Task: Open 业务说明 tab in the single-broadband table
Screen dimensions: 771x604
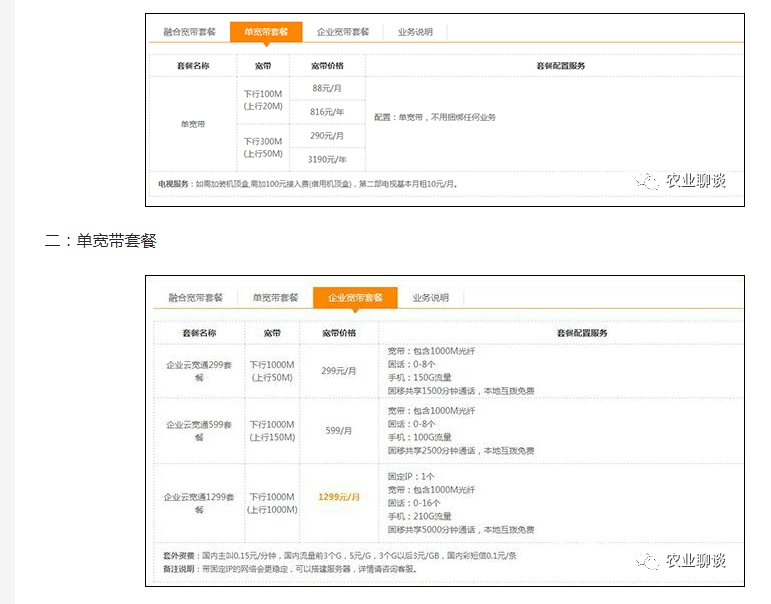Action: click(x=415, y=32)
